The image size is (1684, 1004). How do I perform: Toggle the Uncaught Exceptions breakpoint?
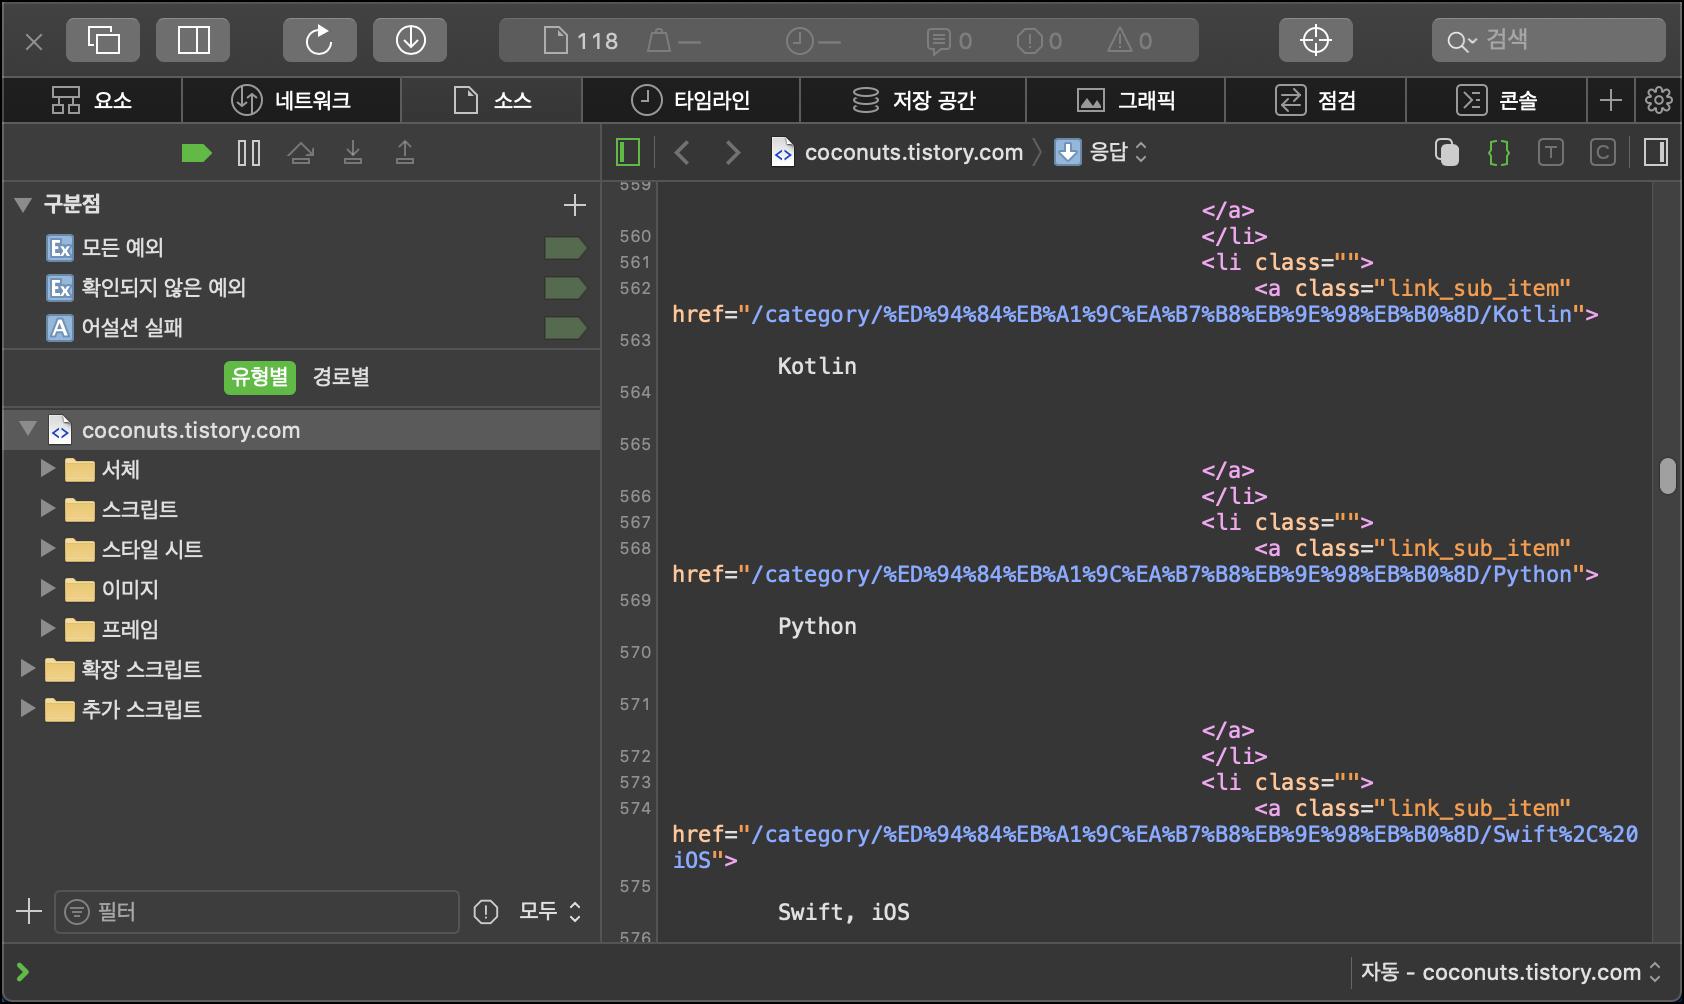pyautogui.click(x=565, y=288)
